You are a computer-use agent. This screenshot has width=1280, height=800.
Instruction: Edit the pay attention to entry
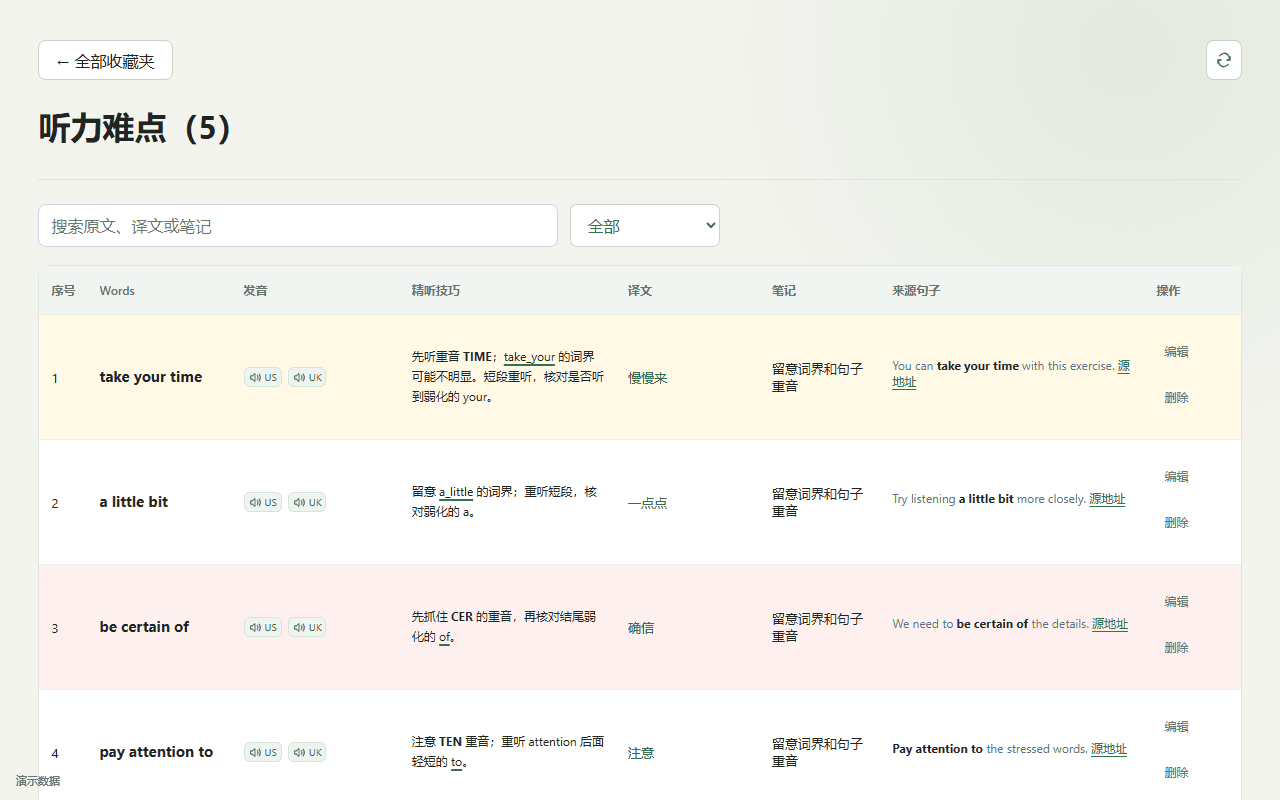(x=1176, y=727)
